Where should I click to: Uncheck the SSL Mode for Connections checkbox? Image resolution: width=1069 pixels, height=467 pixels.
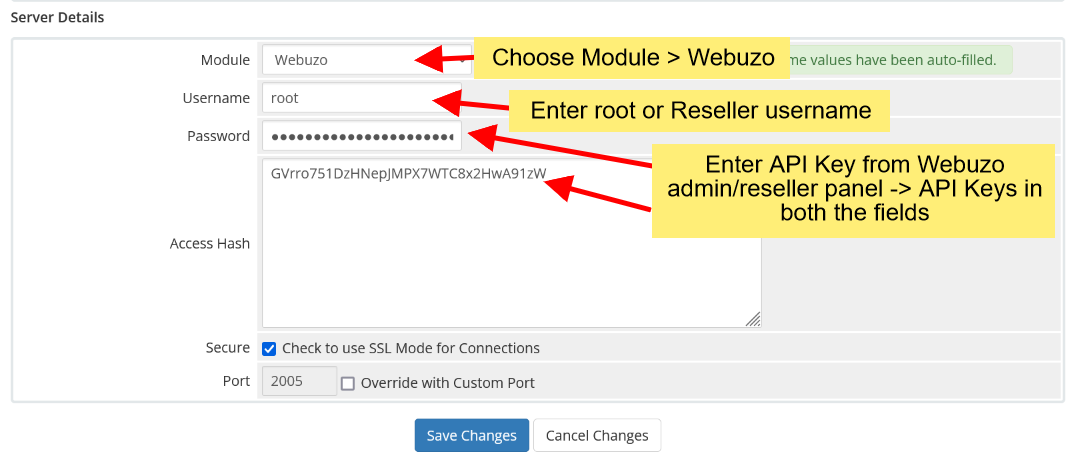pos(269,349)
